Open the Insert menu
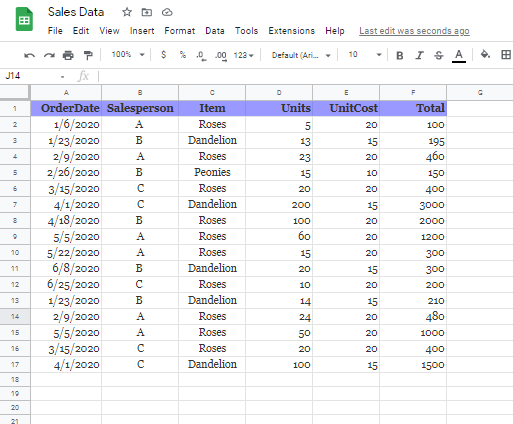 [x=142, y=31]
